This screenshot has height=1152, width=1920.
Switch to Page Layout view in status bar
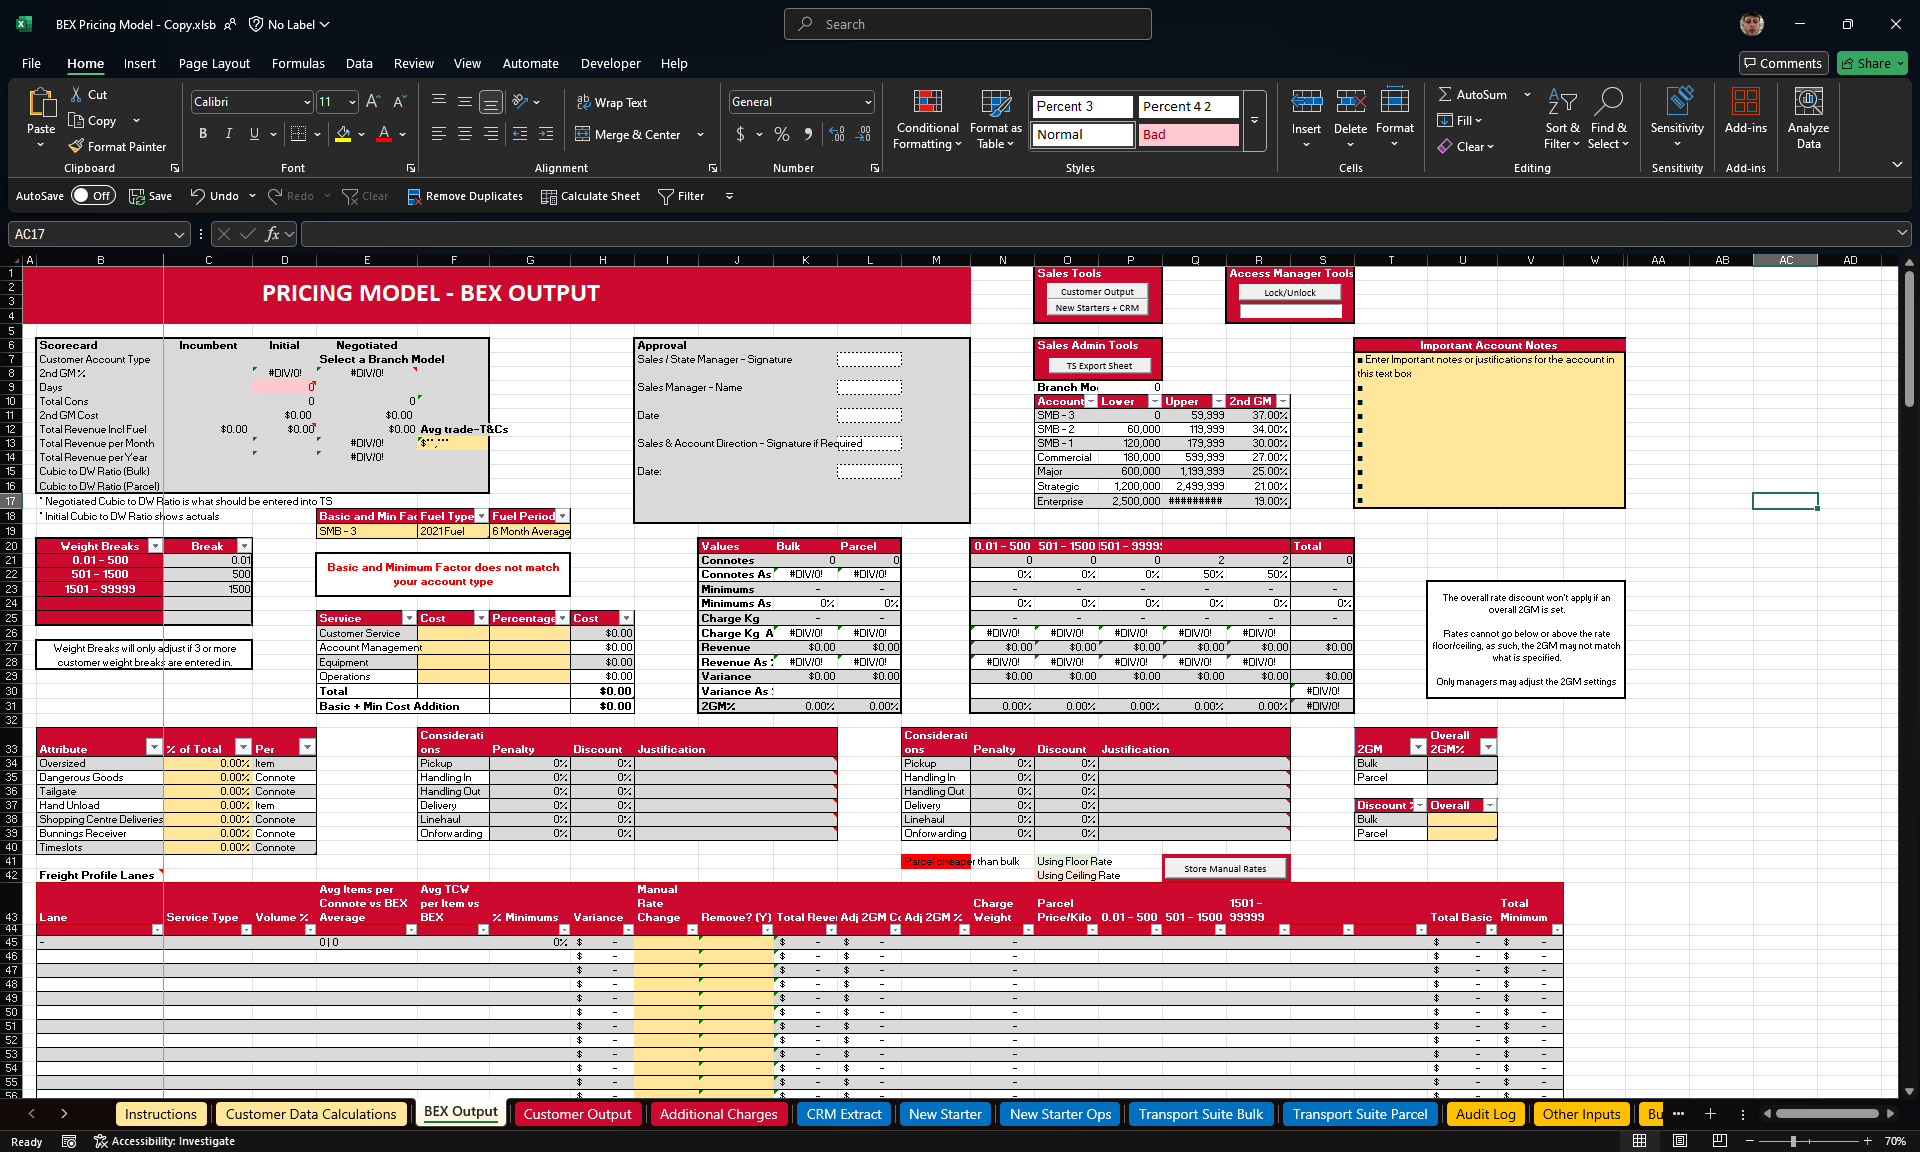[x=1680, y=1141]
